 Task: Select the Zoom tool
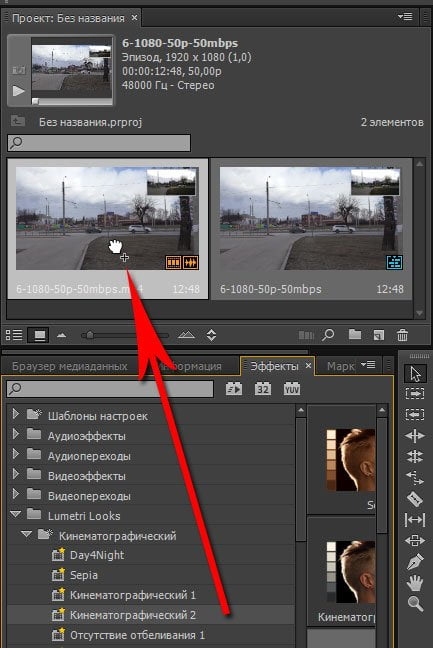coord(415,604)
